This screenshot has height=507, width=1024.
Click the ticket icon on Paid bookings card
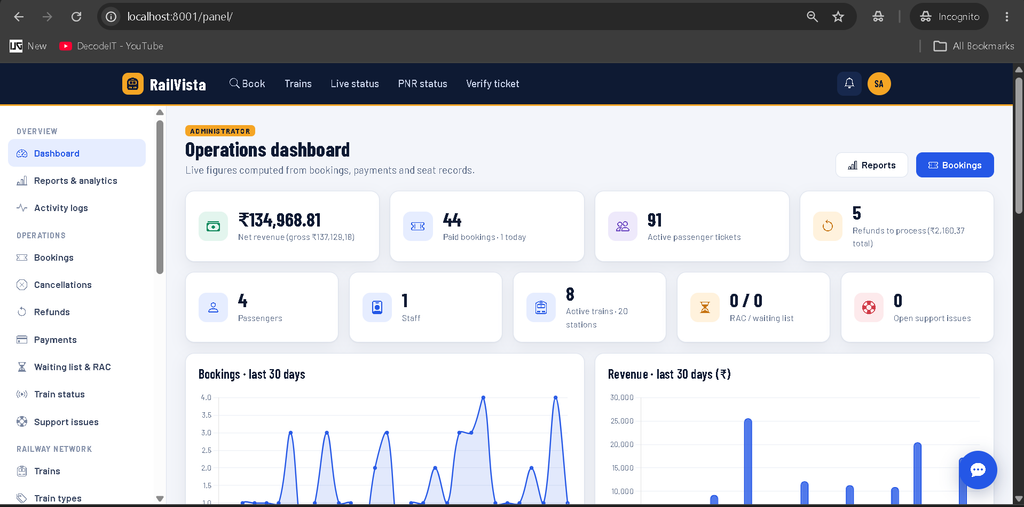pyautogui.click(x=418, y=226)
